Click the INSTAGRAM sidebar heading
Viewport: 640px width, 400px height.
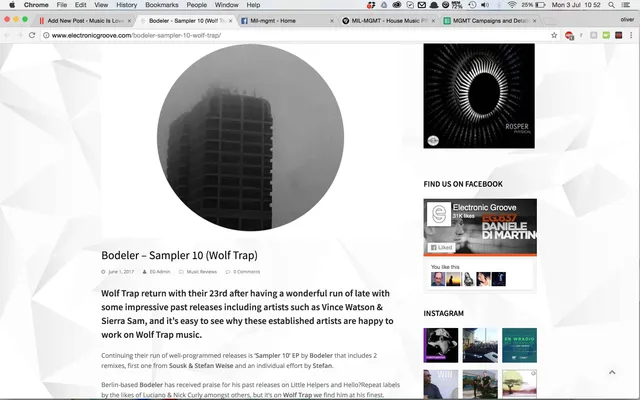coord(443,313)
